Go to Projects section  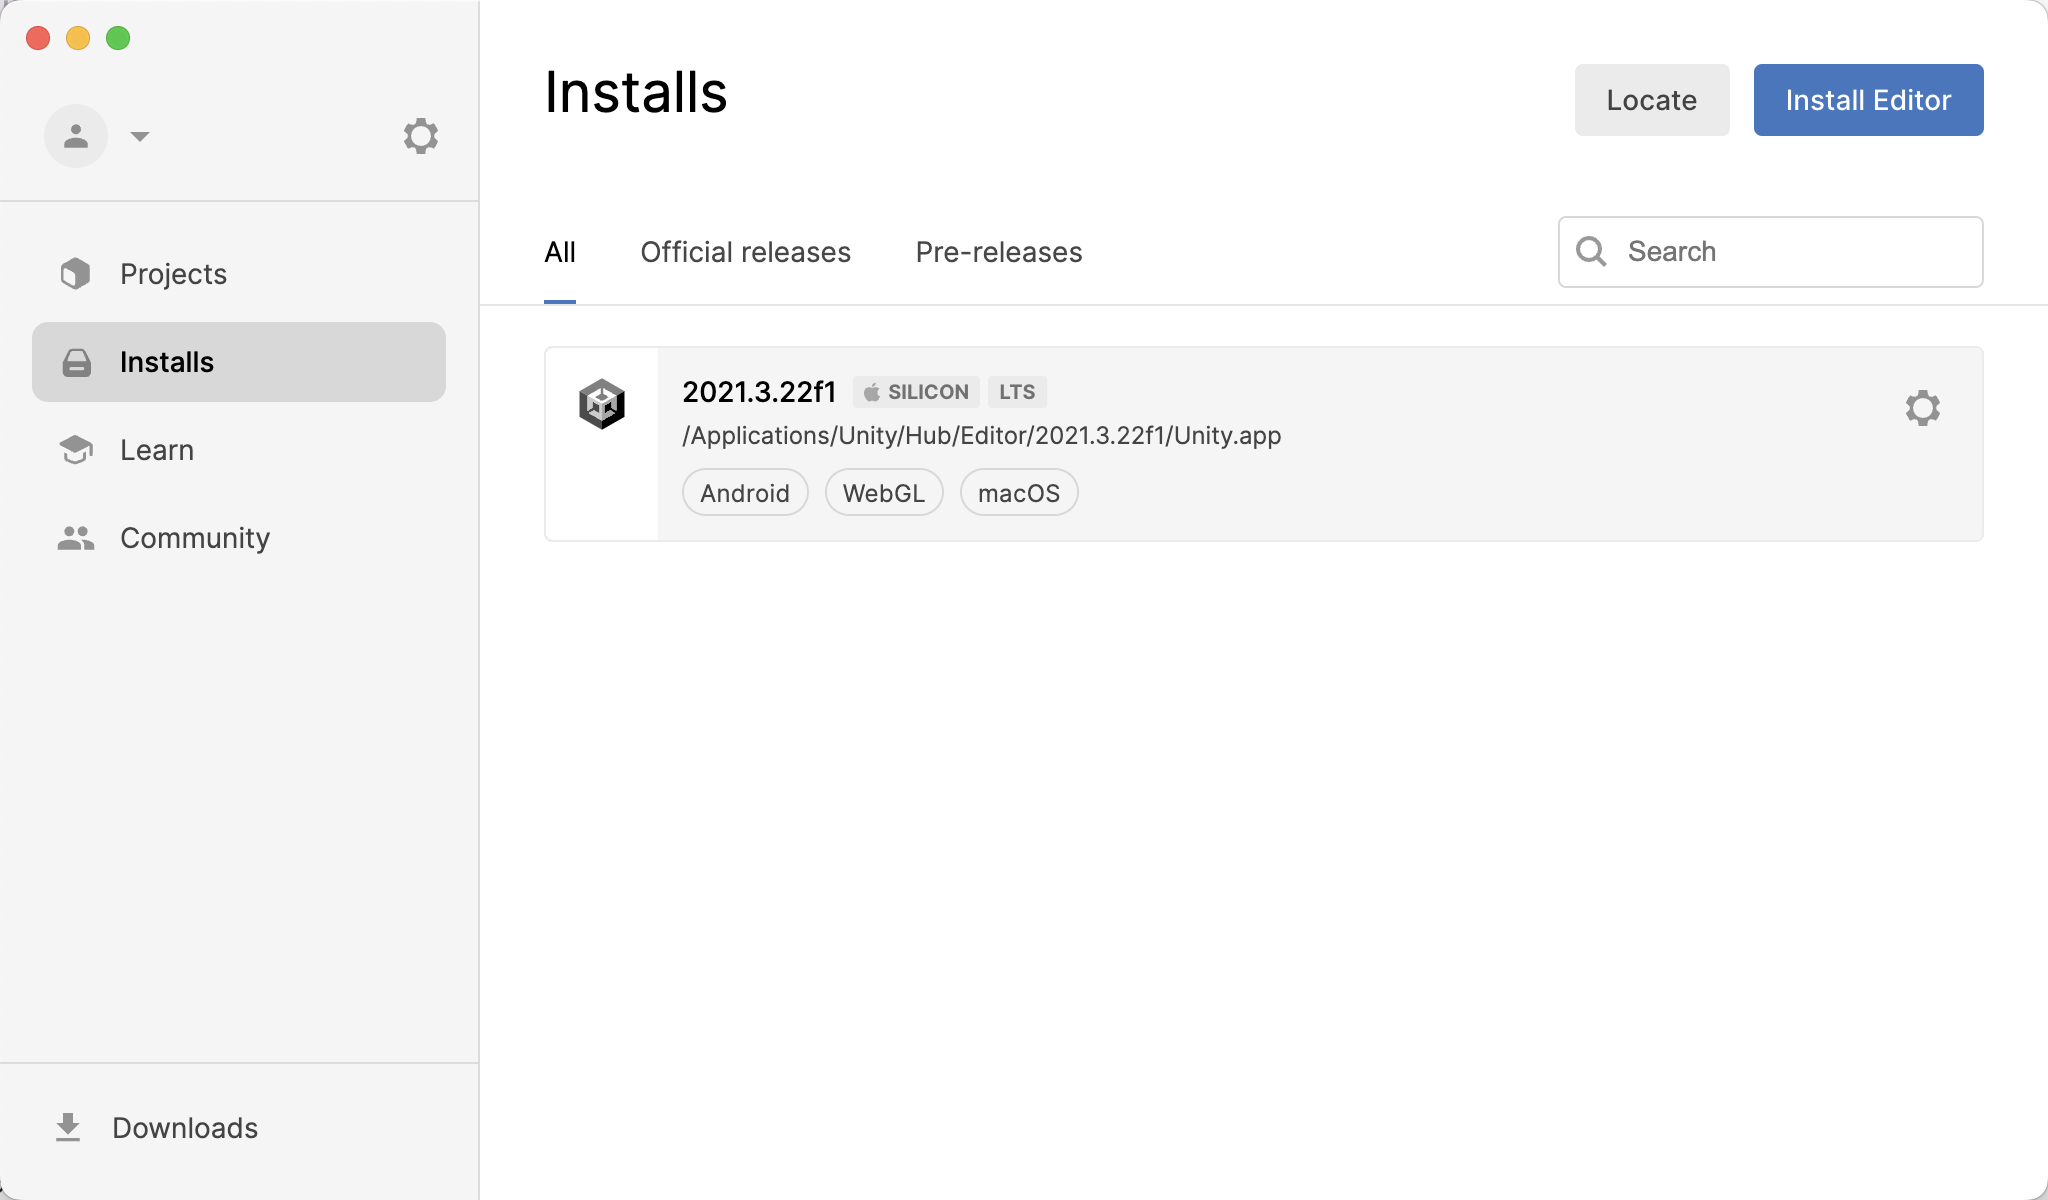coord(239,274)
